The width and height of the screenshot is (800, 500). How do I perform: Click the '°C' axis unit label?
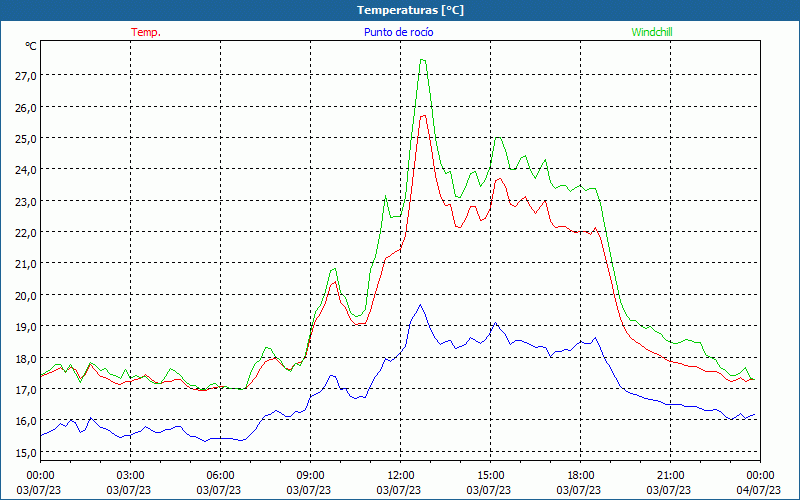[x=31, y=46]
